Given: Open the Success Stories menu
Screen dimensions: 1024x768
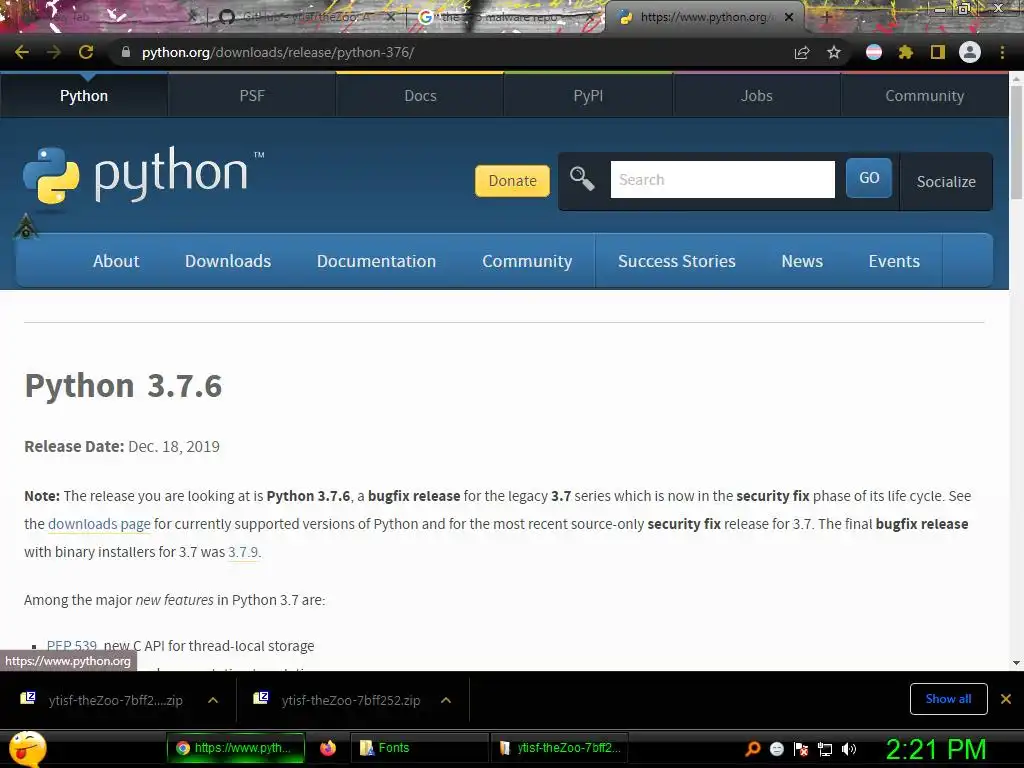Looking at the screenshot, I should click(677, 261).
